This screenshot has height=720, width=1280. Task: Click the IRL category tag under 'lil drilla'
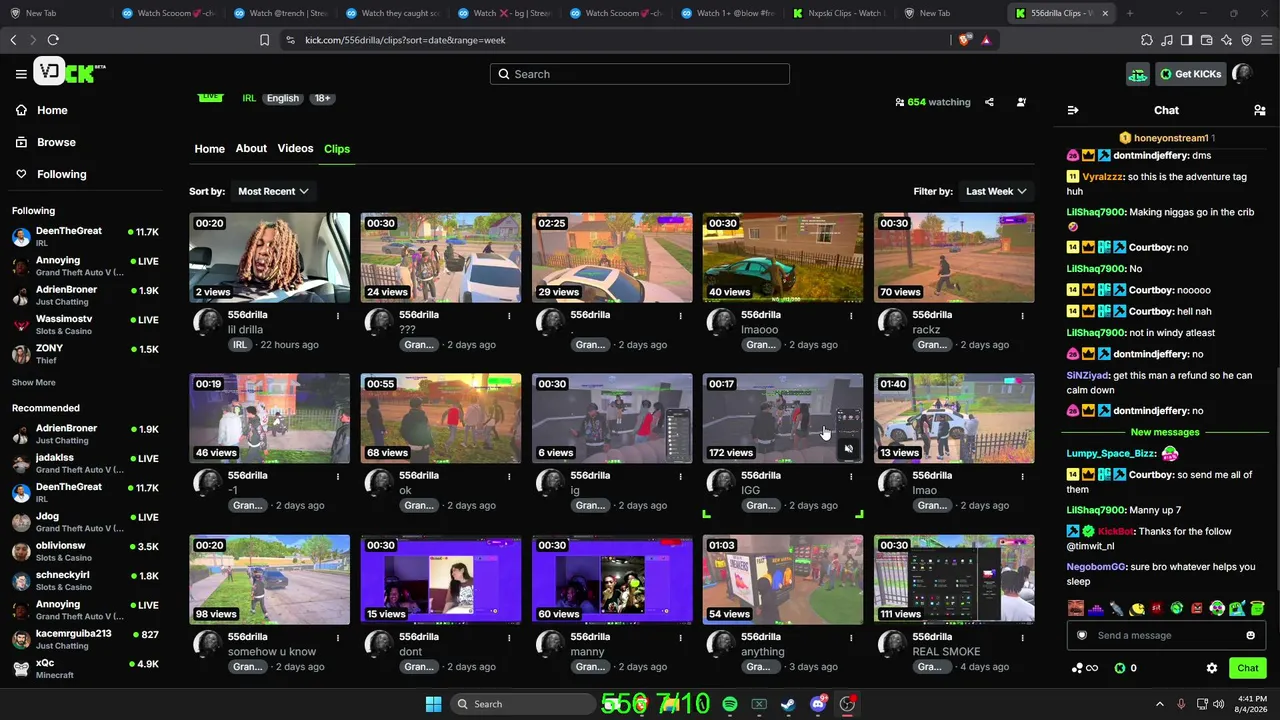click(x=239, y=345)
